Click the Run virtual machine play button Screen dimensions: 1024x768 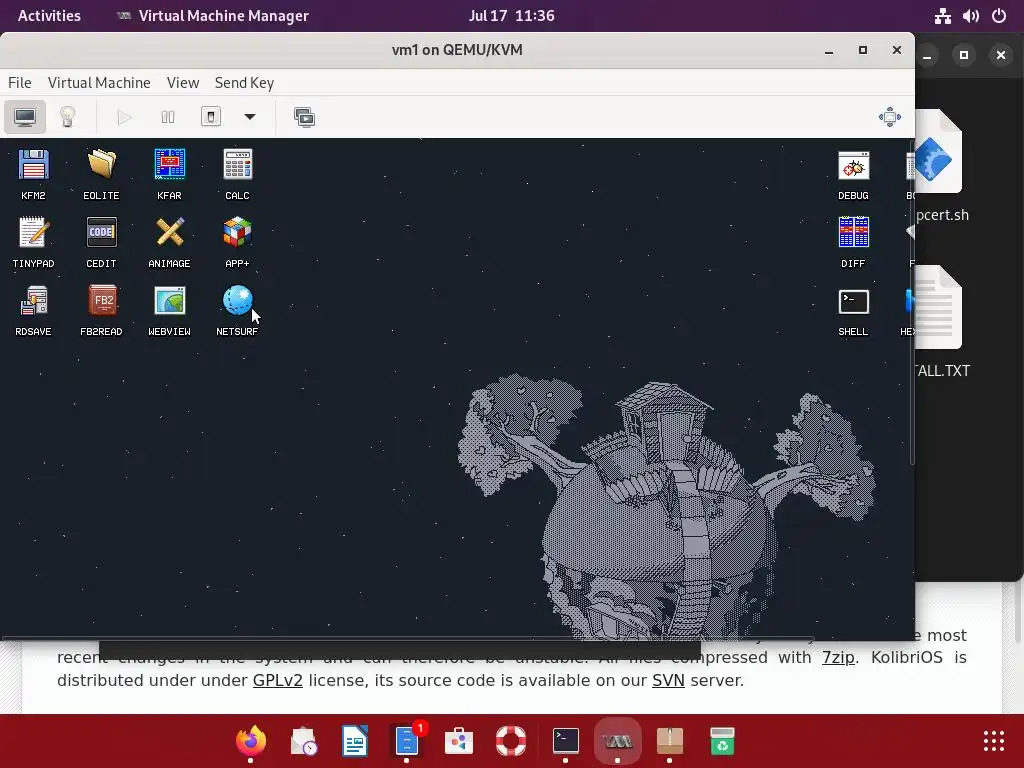124,117
